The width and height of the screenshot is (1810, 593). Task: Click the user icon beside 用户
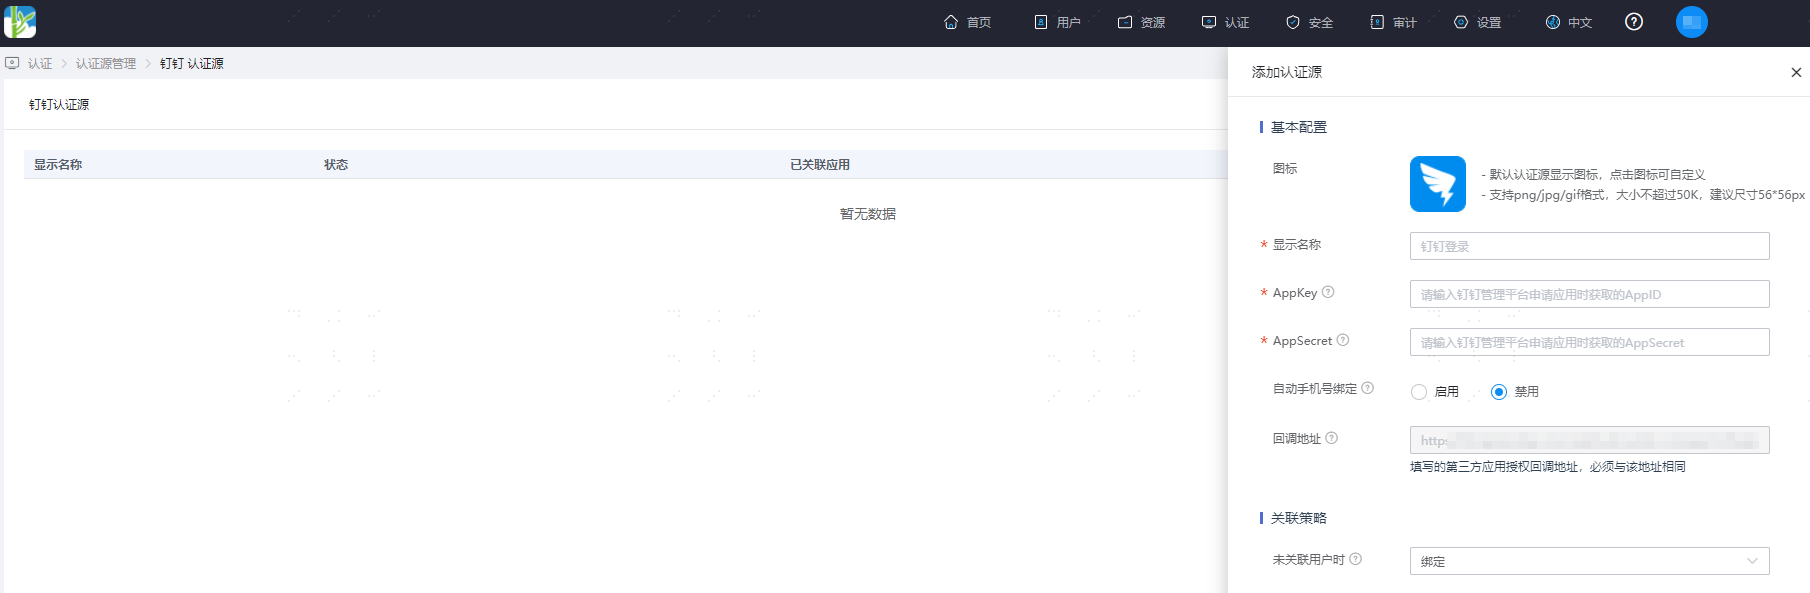point(1041,22)
